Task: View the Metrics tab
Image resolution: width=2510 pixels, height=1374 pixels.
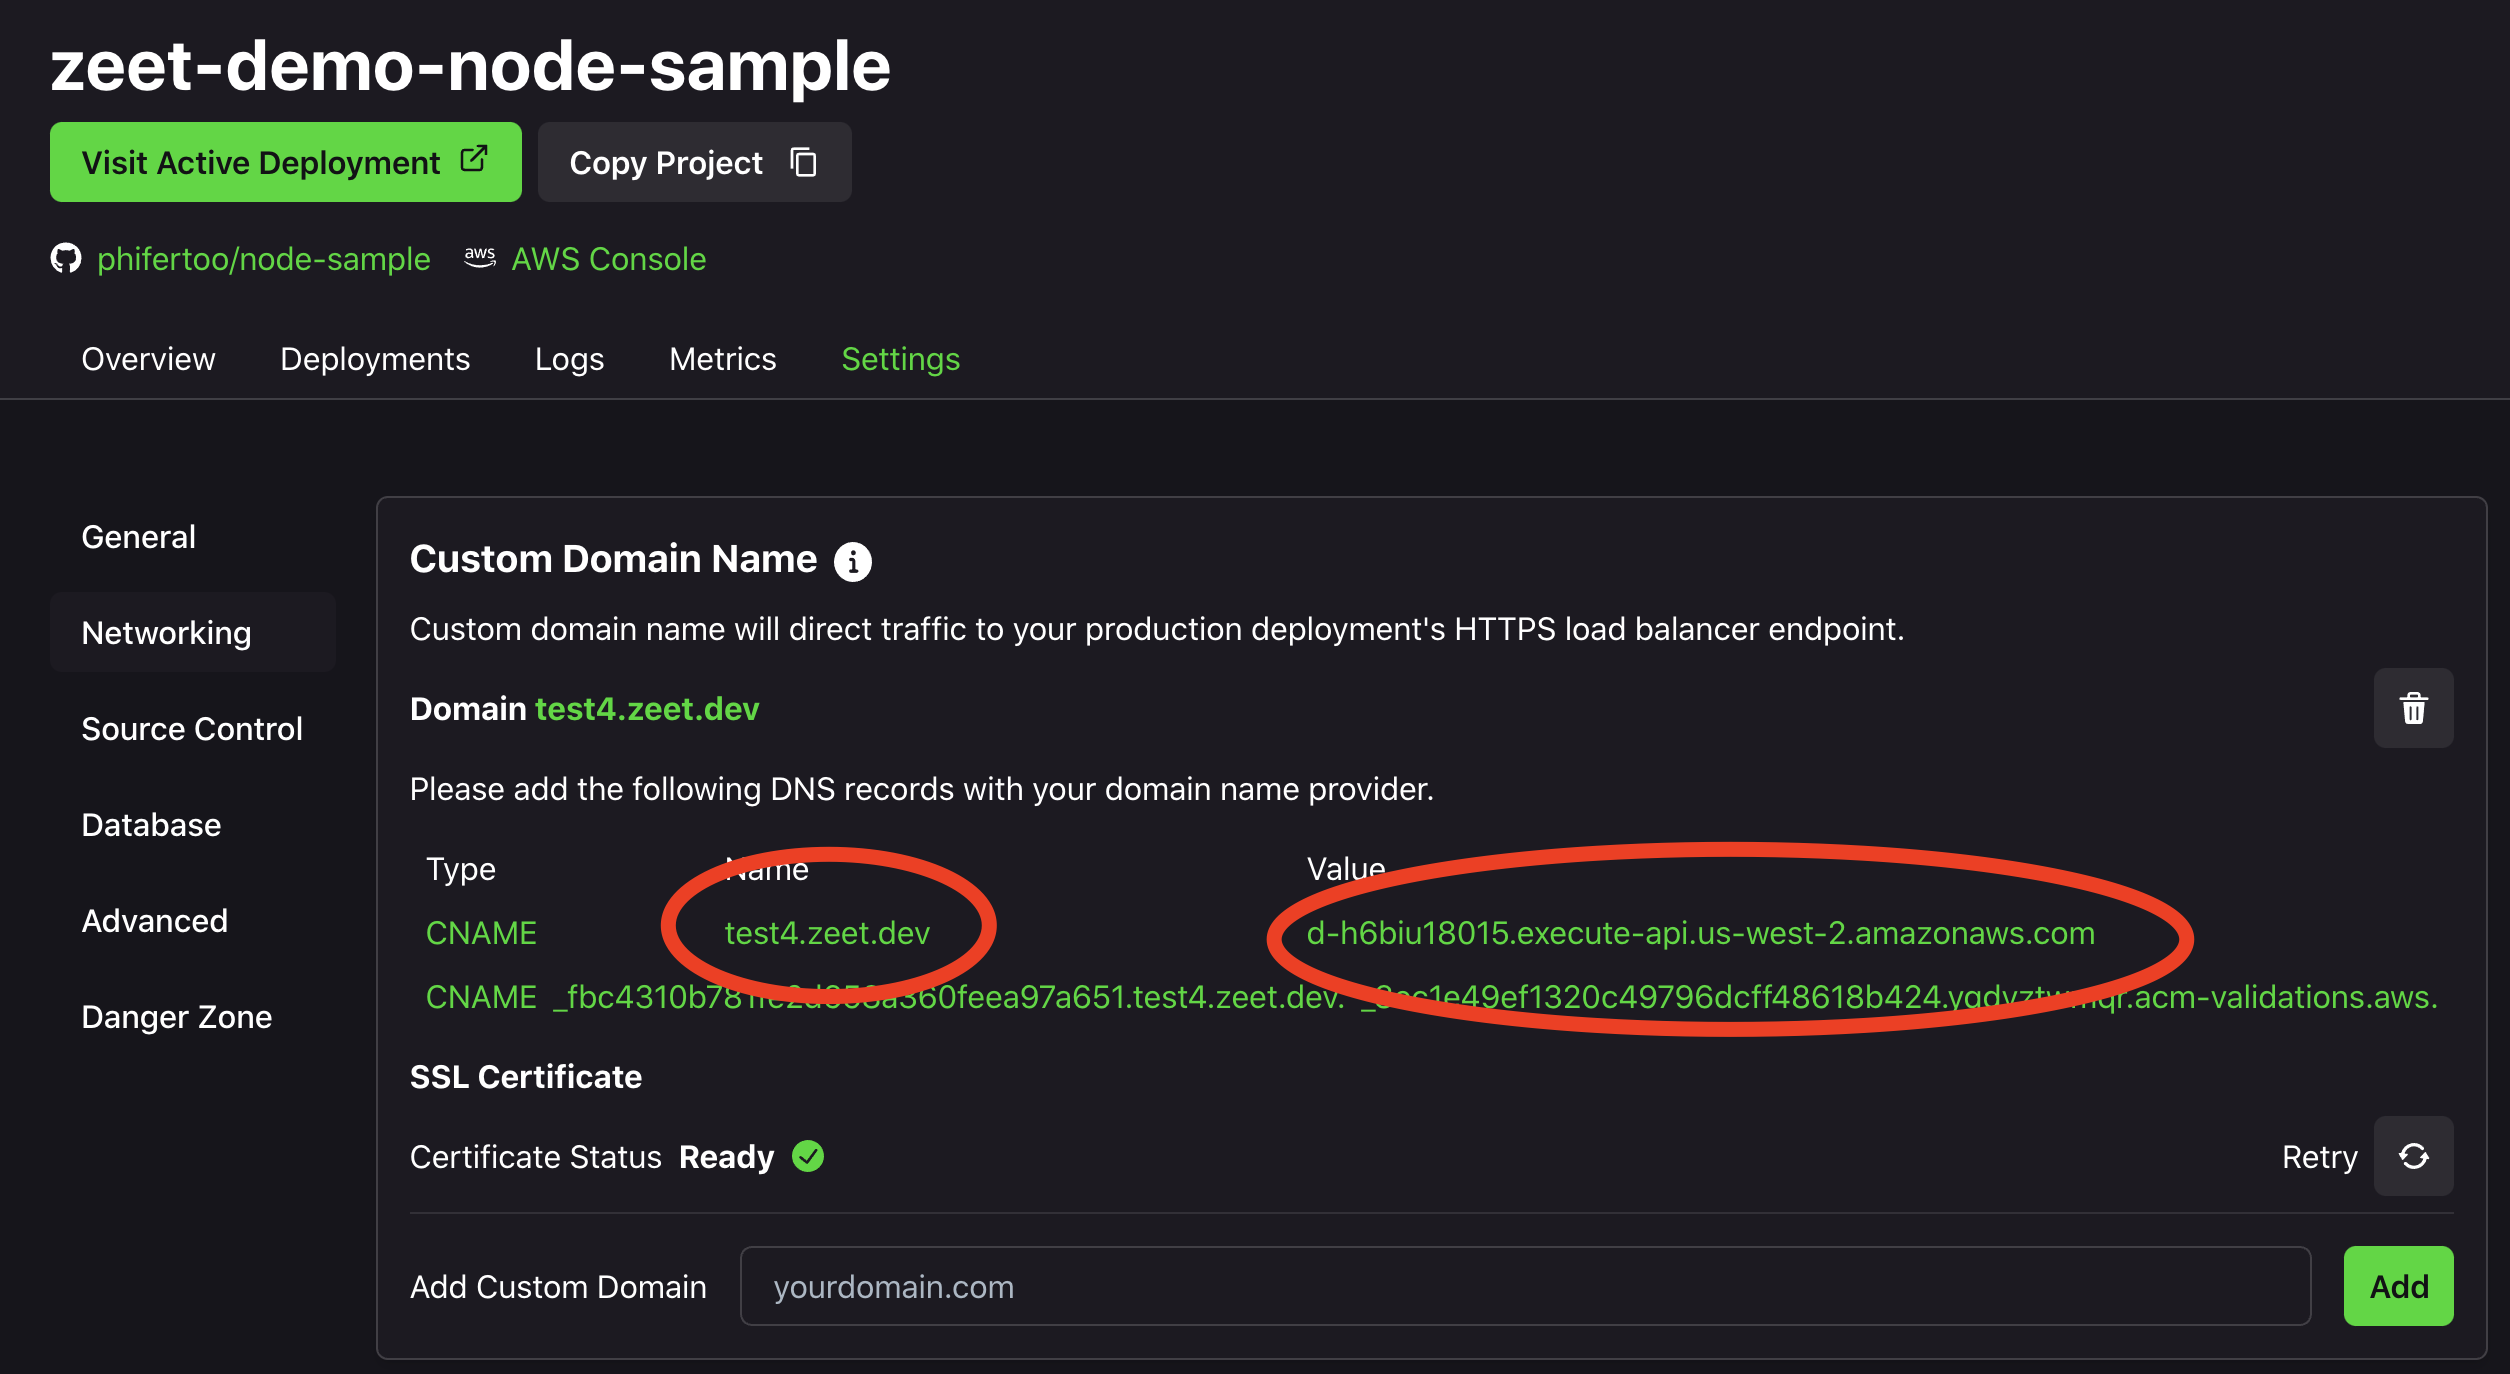Action: point(722,358)
